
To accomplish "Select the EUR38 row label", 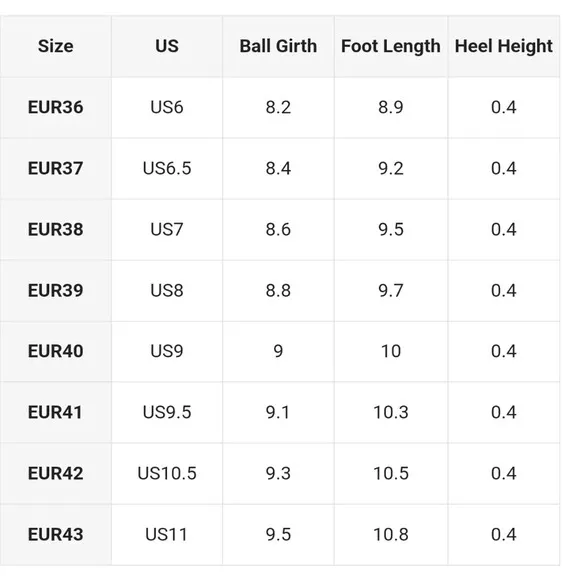I will (x=55, y=230).
